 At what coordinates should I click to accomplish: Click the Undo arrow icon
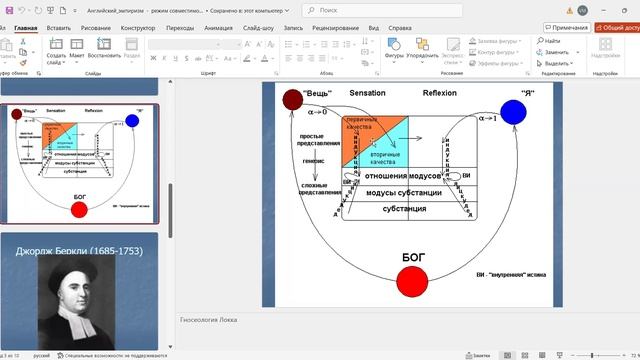22,11
